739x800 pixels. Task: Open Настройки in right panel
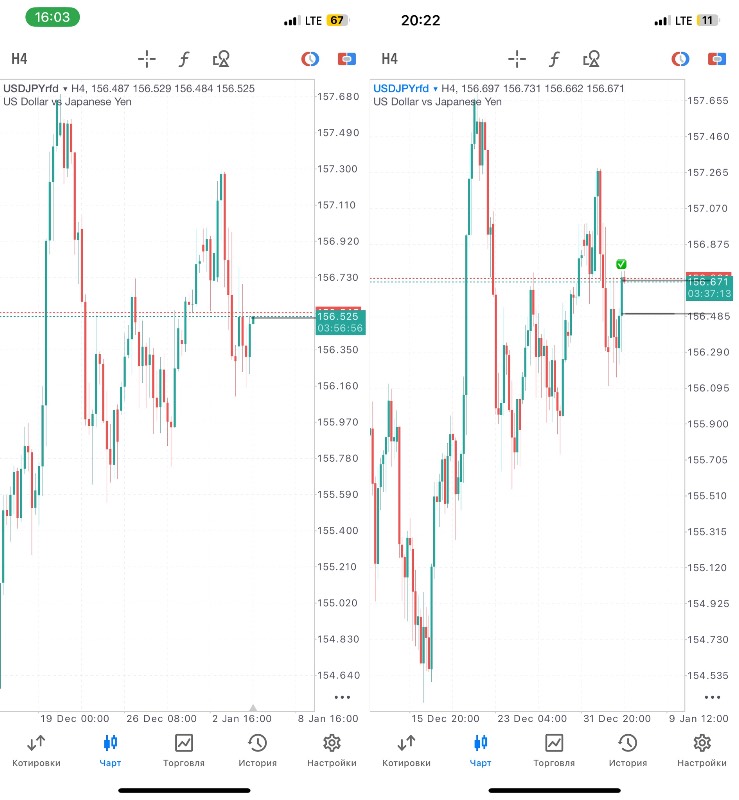click(702, 751)
